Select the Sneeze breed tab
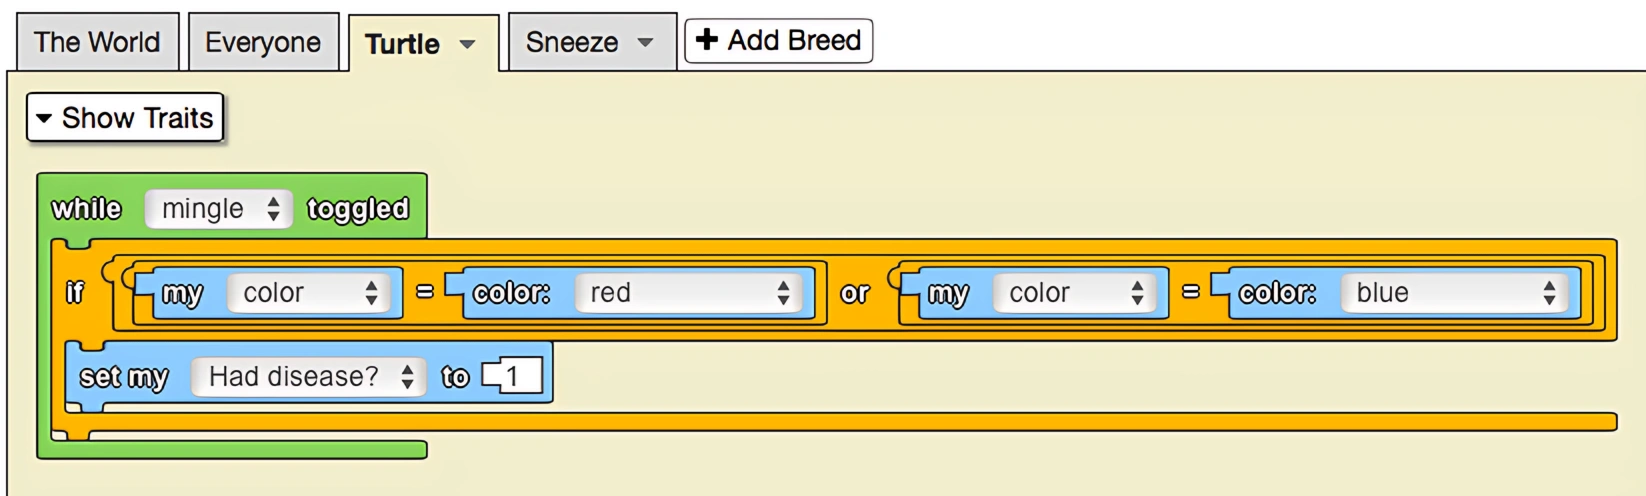The image size is (1646, 496). pos(592,42)
